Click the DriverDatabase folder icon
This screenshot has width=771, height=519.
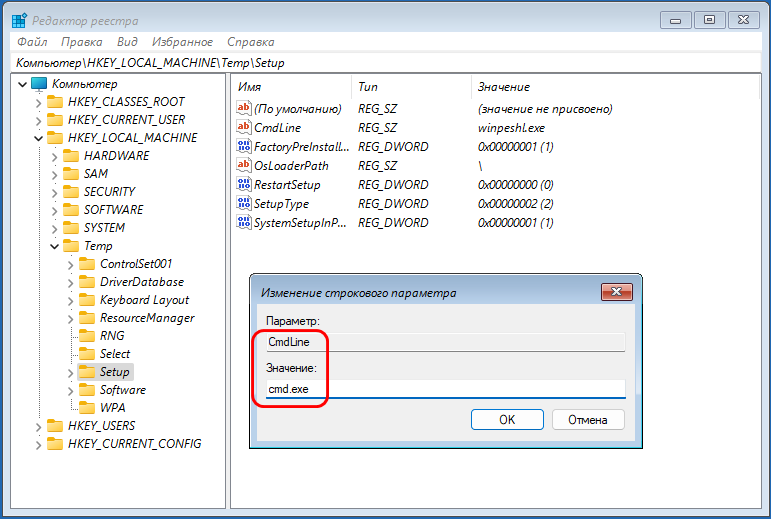pos(87,282)
